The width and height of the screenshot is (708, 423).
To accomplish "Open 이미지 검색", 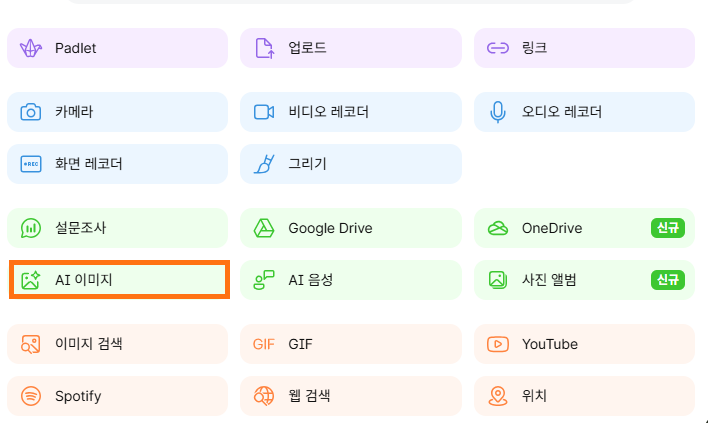I will click(117, 344).
